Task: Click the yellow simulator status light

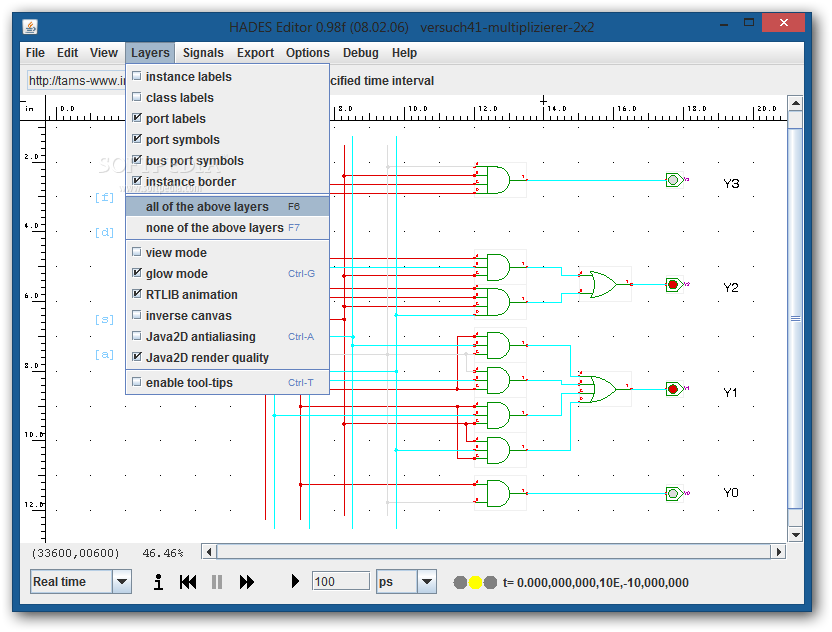Action: pyautogui.click(x=475, y=583)
